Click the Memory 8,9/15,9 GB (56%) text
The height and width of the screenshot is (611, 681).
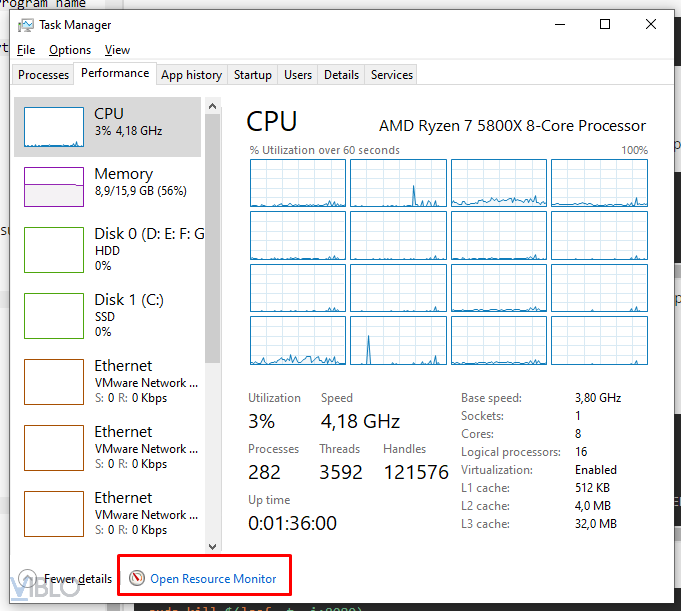(x=141, y=191)
